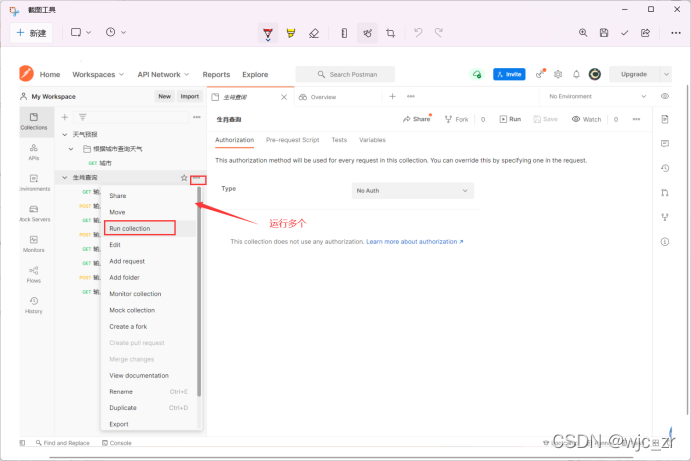Screen dimensions: 691x461
Task: Choose Add request from context menu
Action: (x=127, y=261)
